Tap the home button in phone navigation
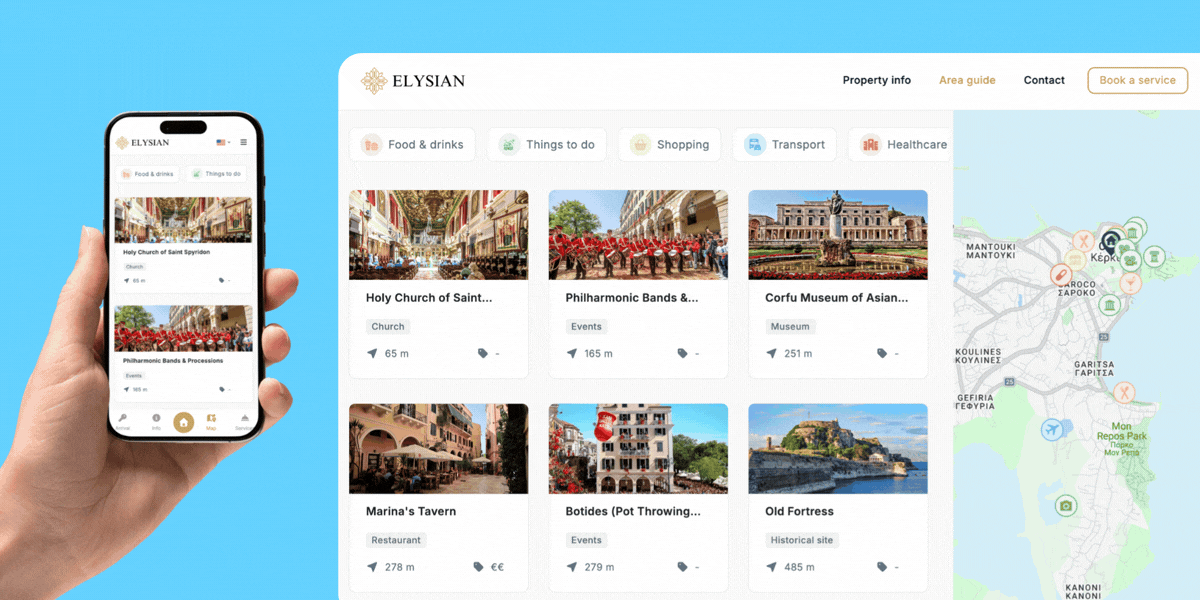Image resolution: width=1200 pixels, height=600 pixels. click(x=183, y=422)
